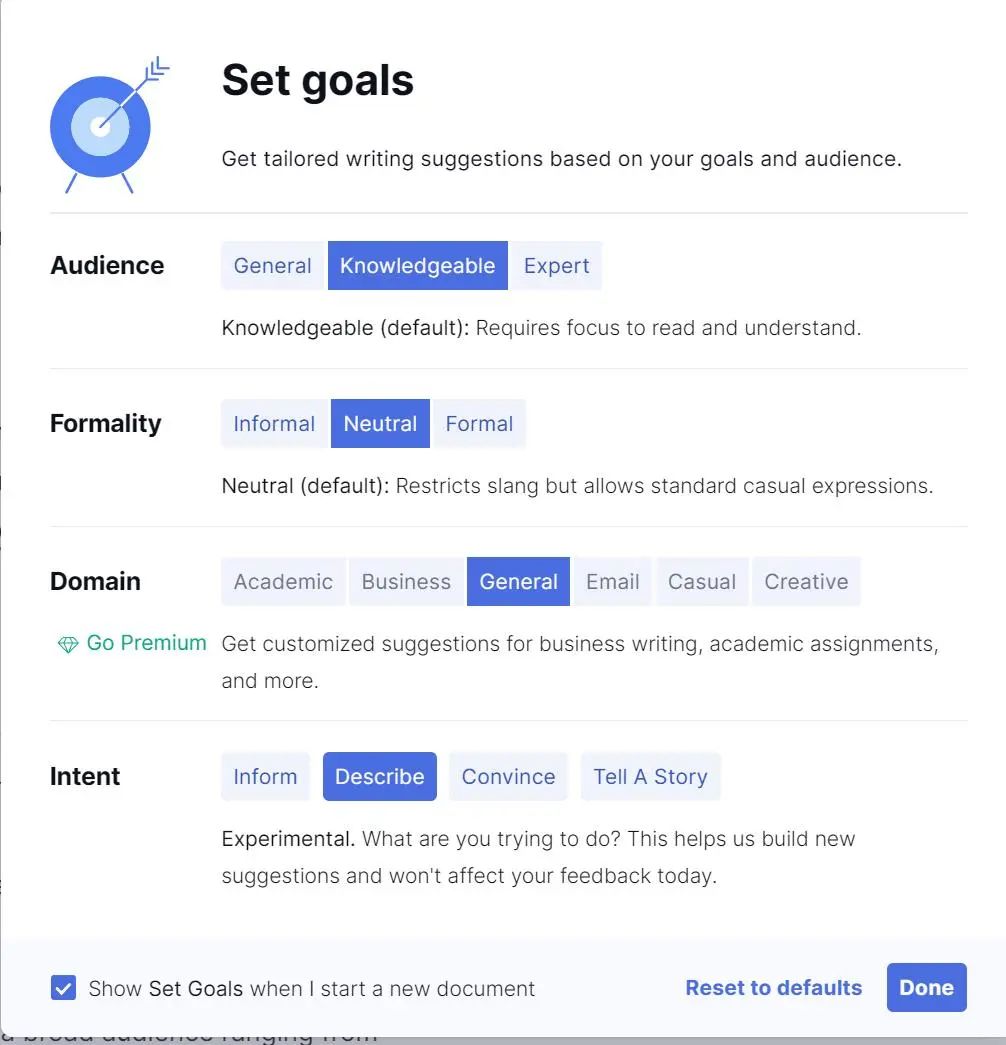The width and height of the screenshot is (1006, 1045).
Task: Set Audience to General
Action: point(272,265)
